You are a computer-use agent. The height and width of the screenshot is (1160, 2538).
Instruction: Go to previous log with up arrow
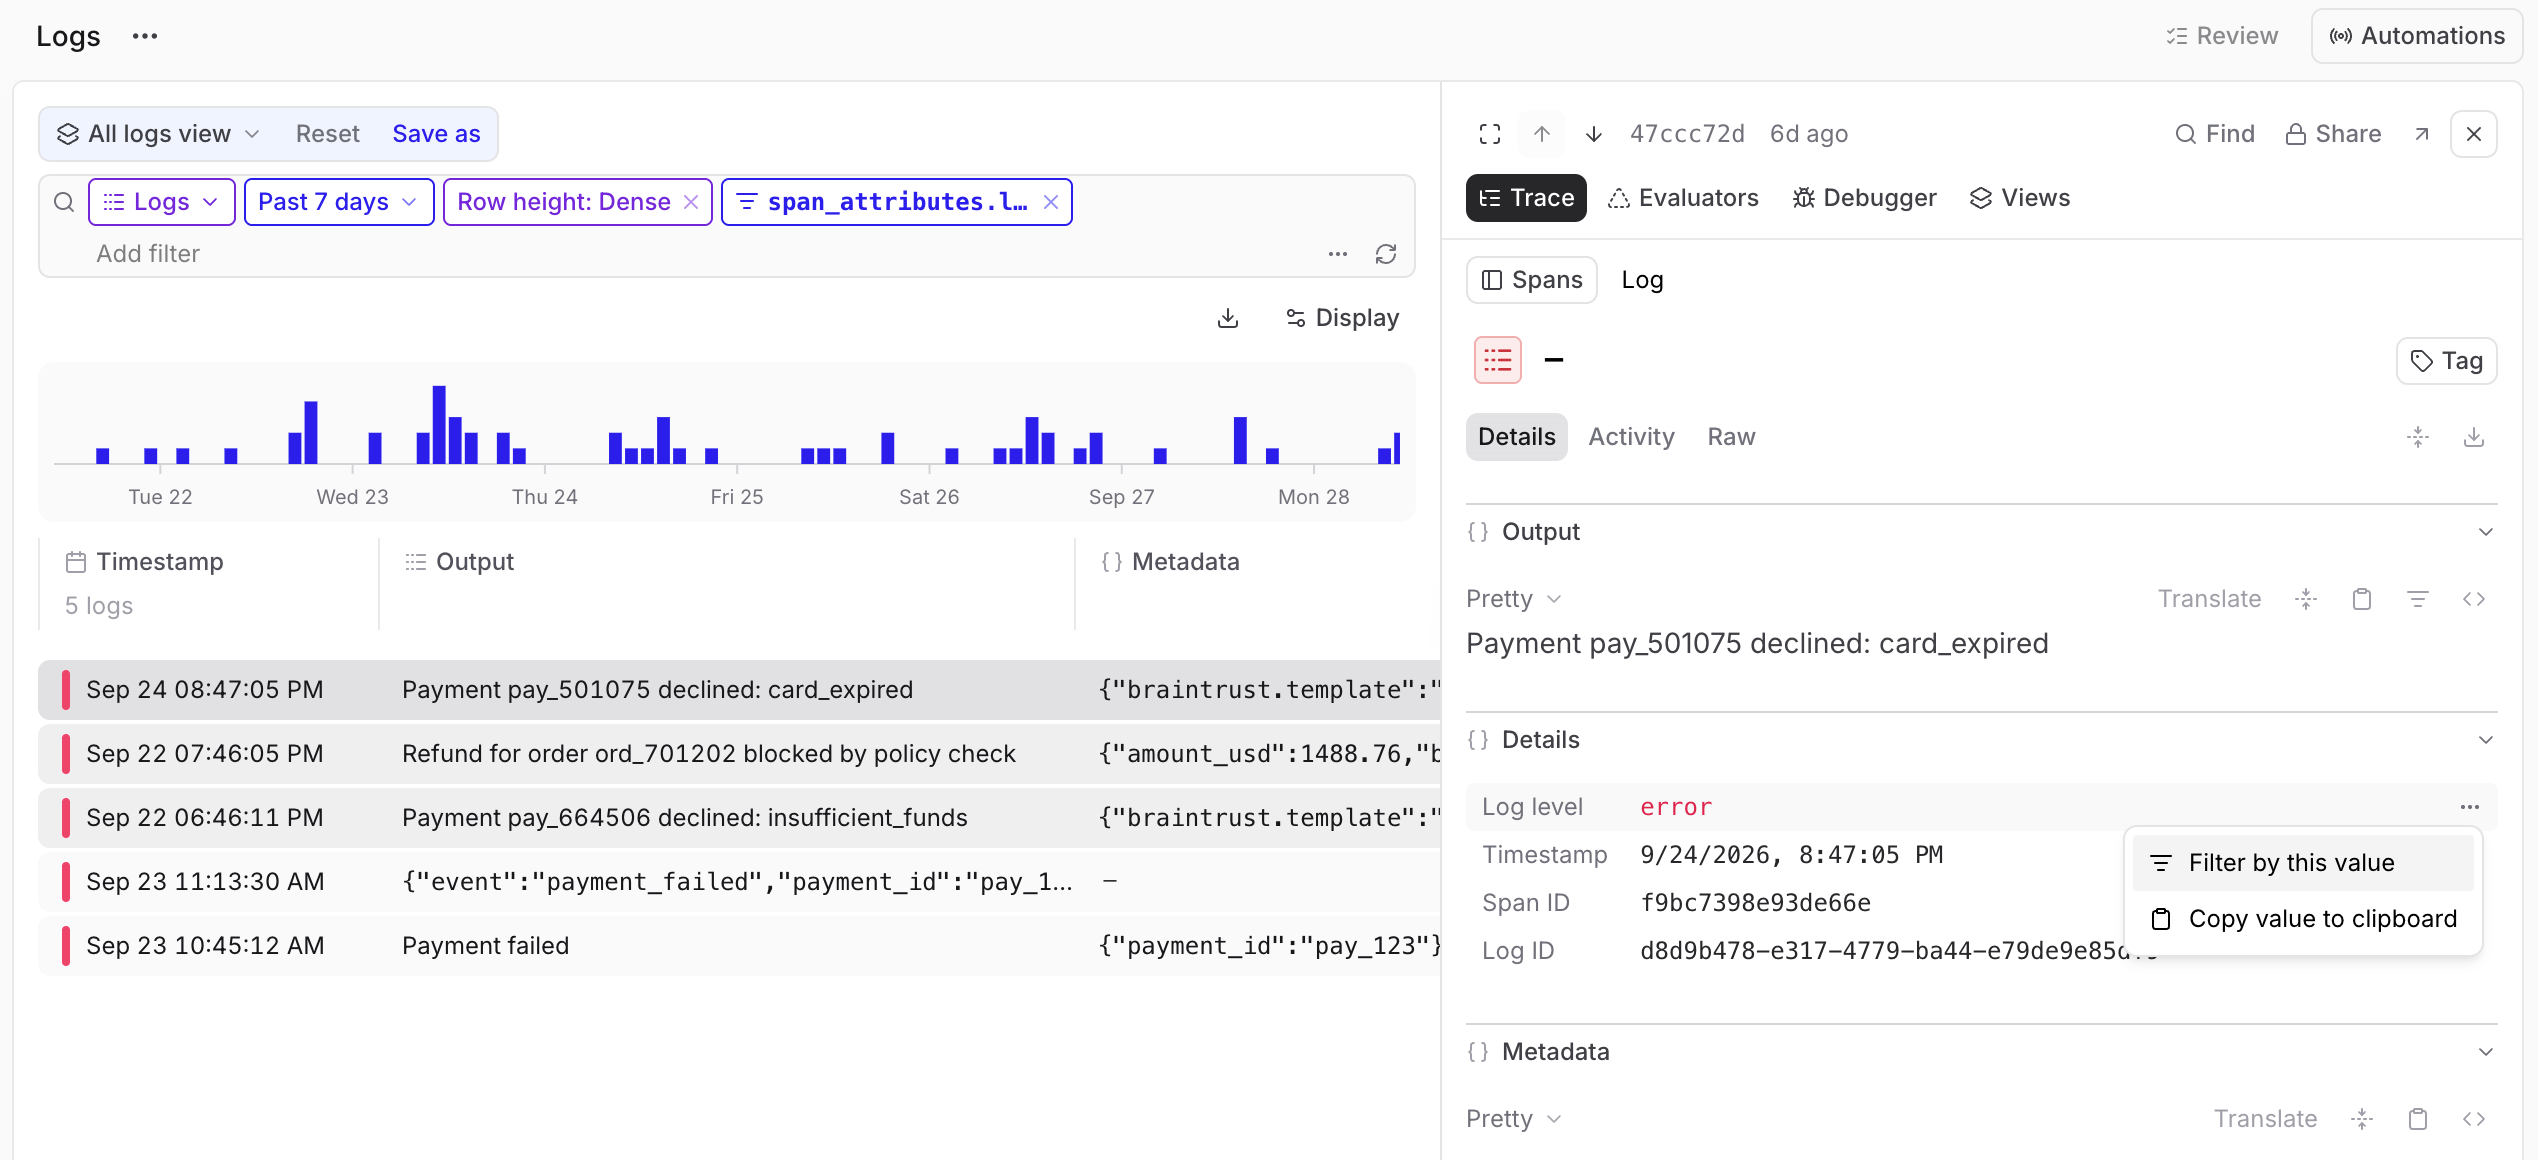click(1542, 134)
